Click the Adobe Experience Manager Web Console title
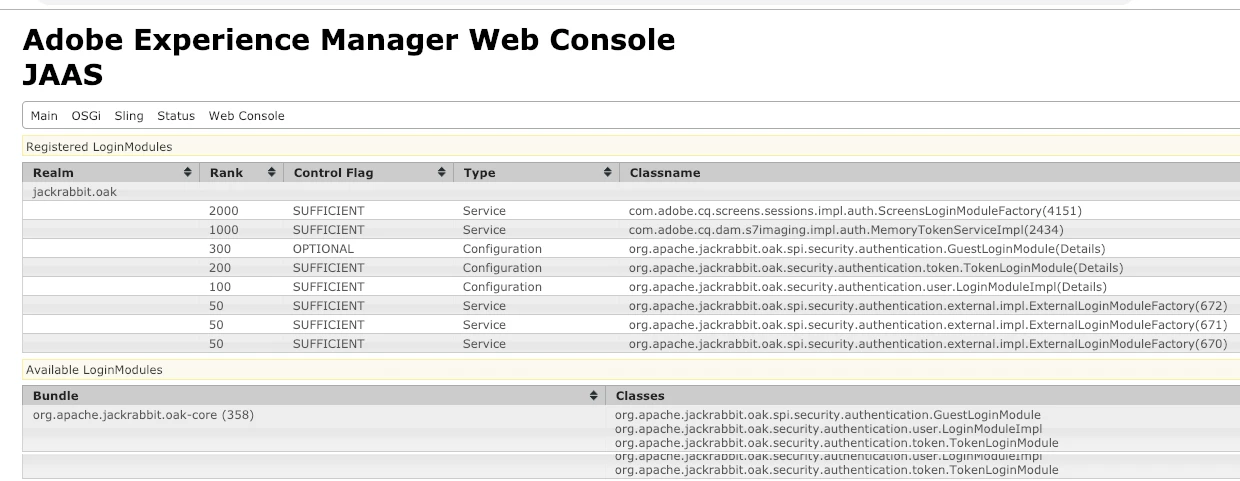This screenshot has height=481, width=1240. (348, 40)
